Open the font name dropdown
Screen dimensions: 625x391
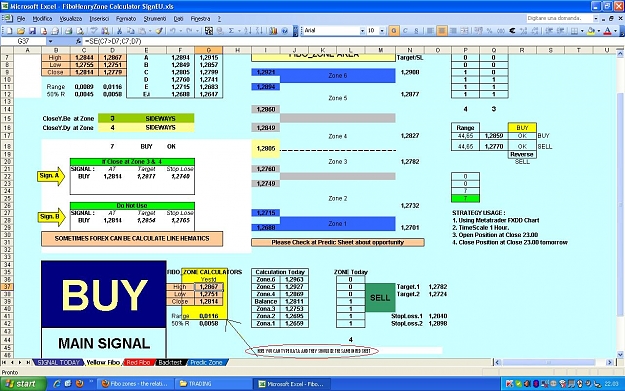362,31
